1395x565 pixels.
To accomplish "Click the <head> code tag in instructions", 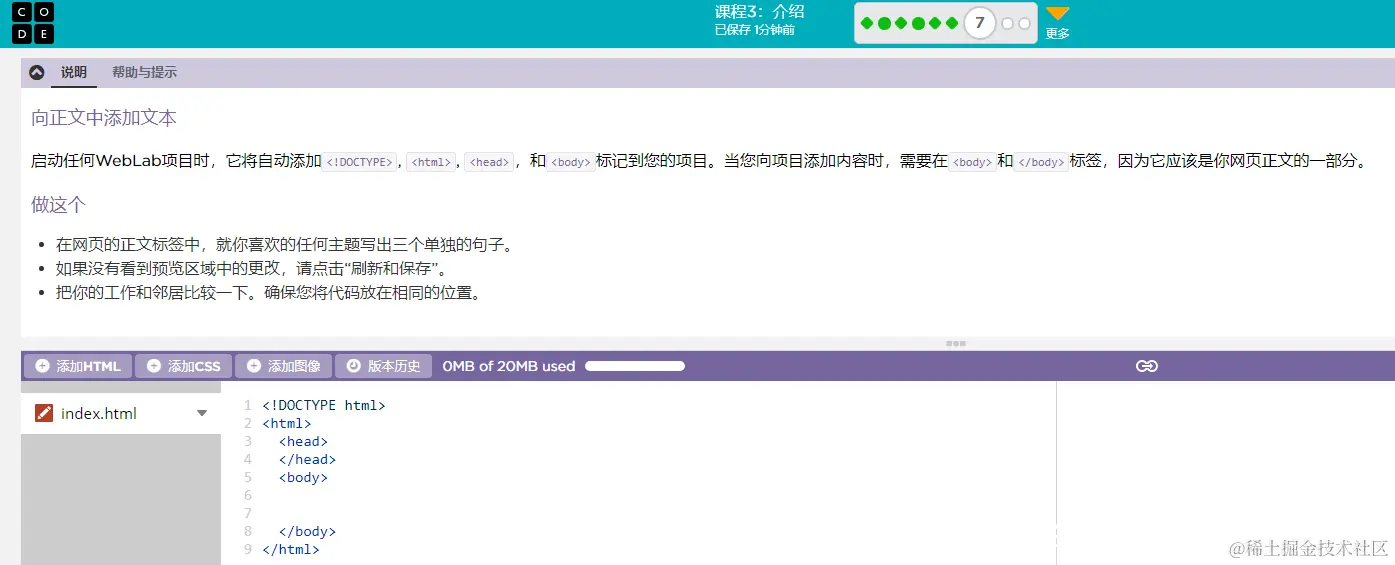I will [x=490, y=162].
